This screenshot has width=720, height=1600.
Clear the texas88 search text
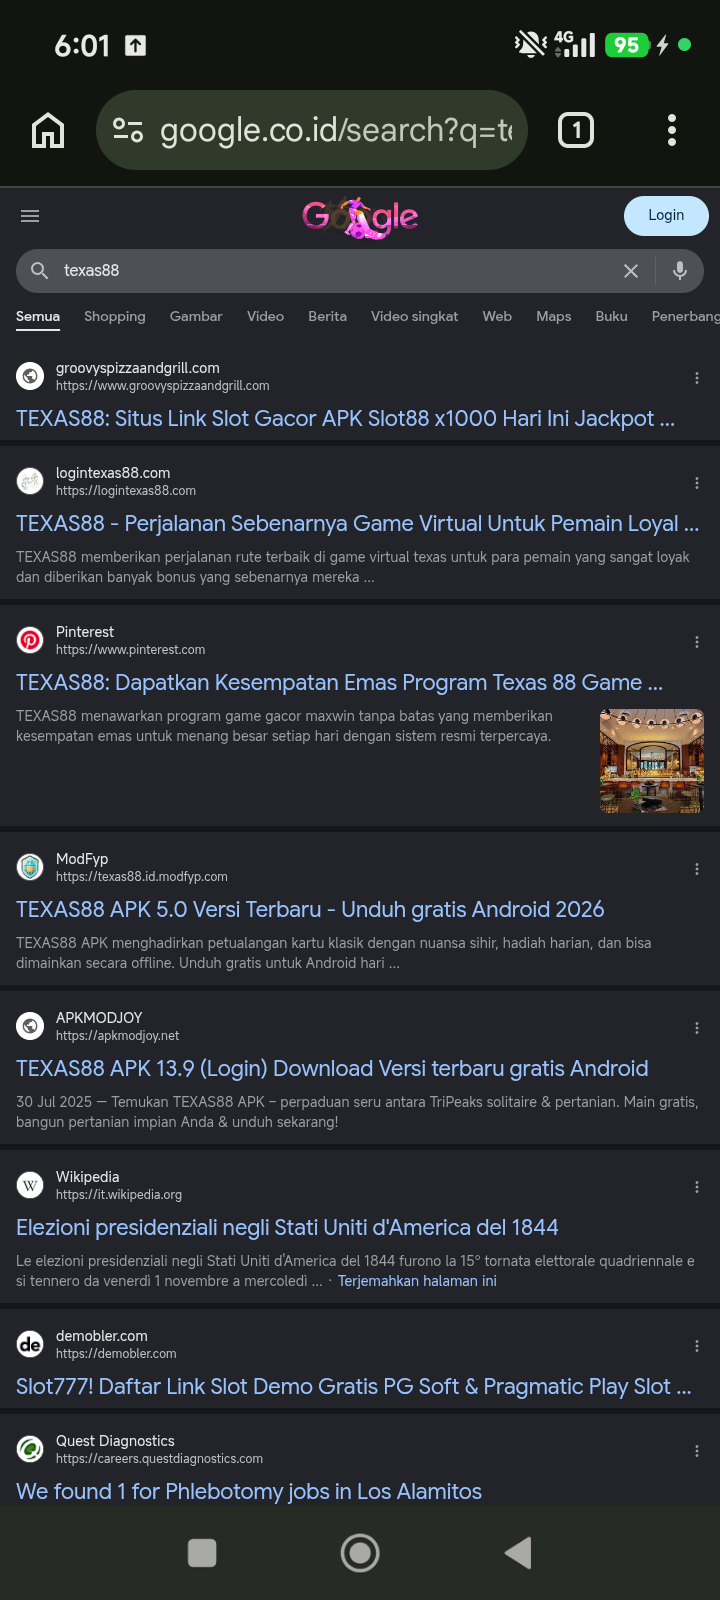coord(631,271)
